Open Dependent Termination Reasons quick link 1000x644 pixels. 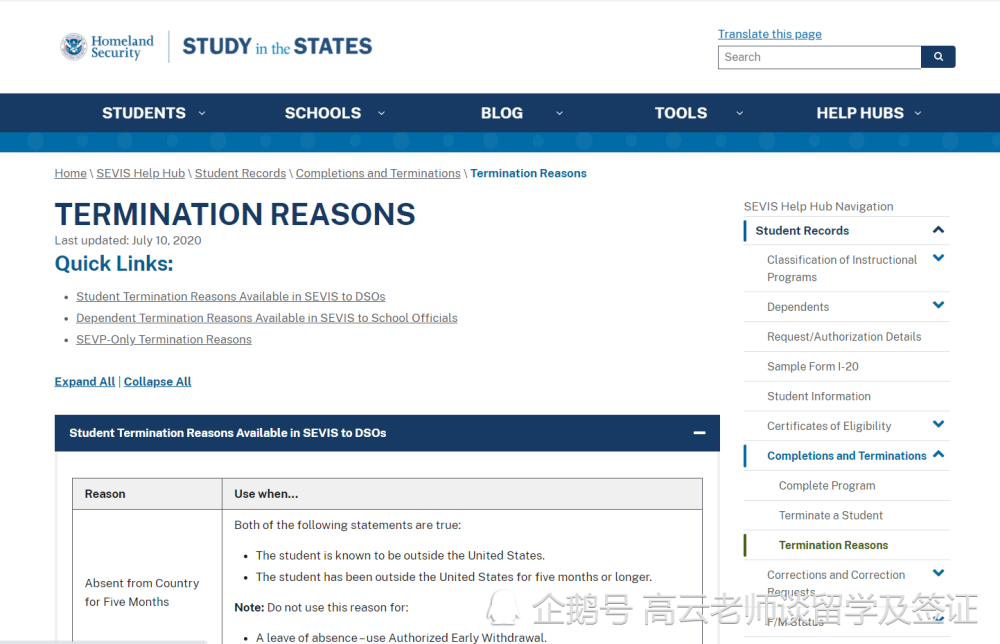pos(267,318)
